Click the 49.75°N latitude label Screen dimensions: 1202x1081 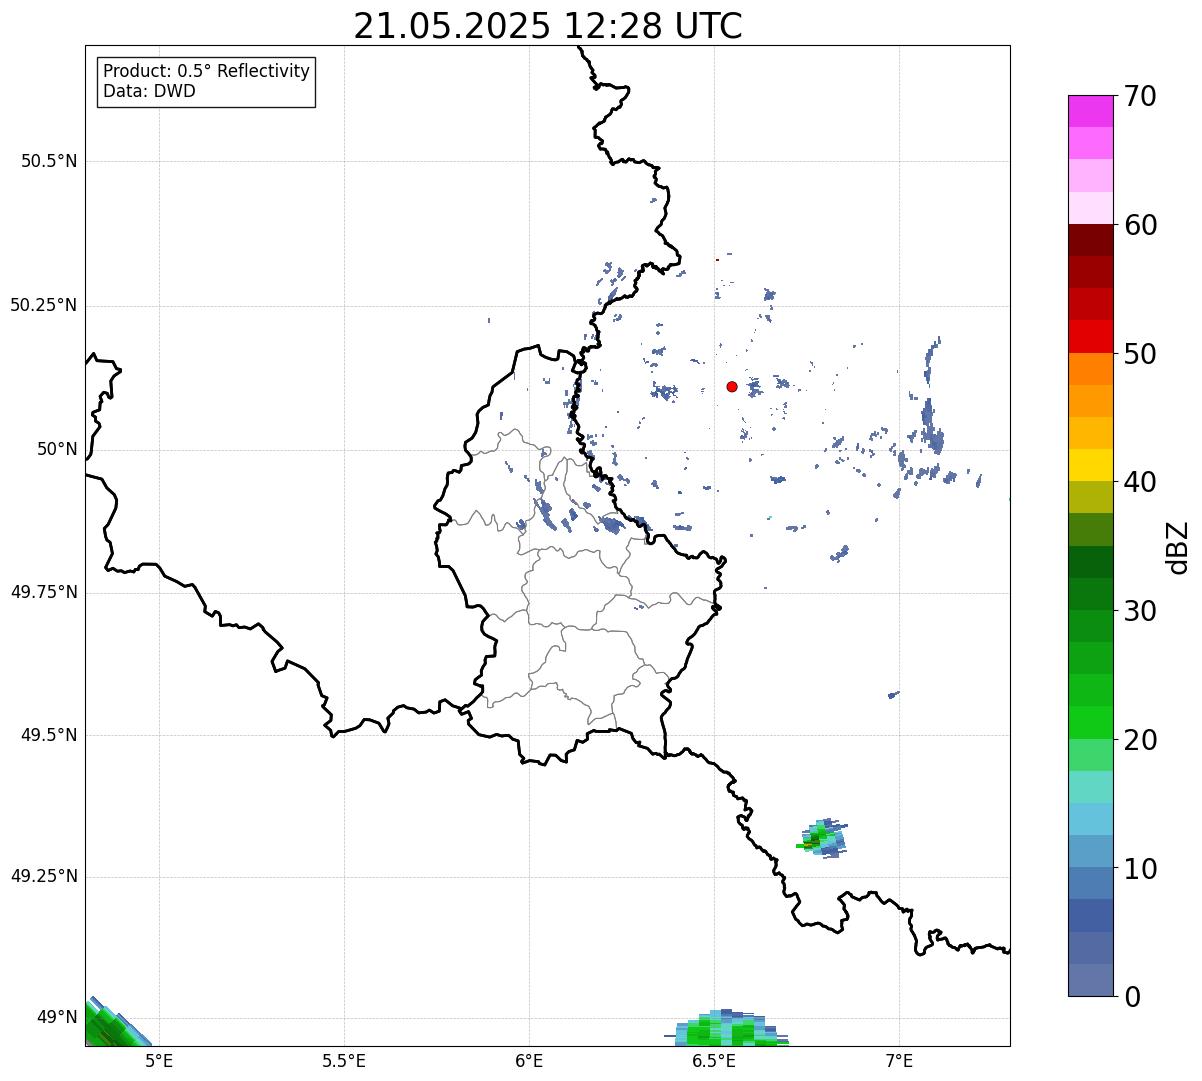pos(44,592)
